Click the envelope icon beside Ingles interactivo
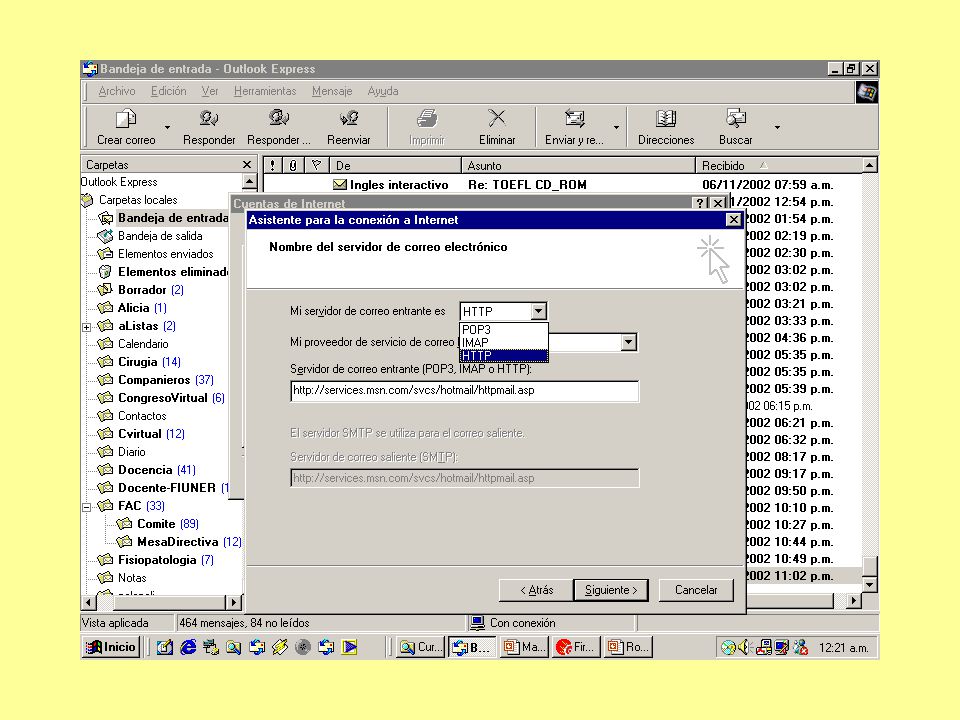Viewport: 960px width, 720px height. coord(339,184)
